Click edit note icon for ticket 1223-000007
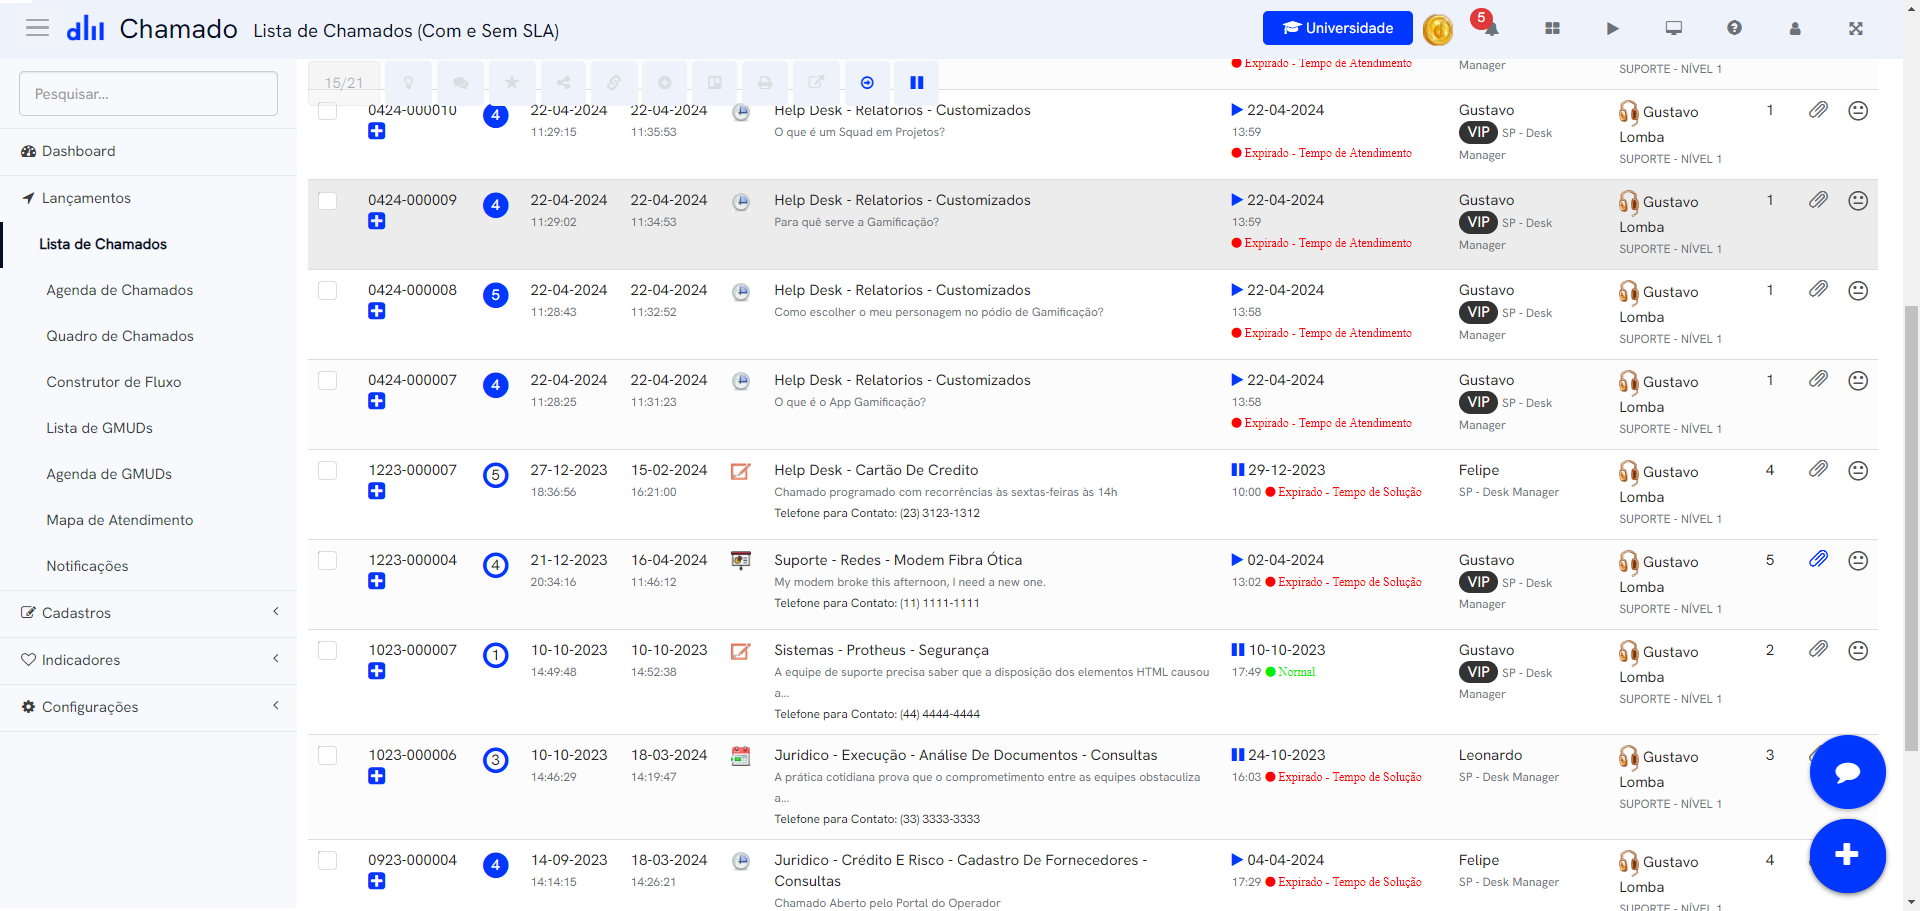The image size is (1920, 911). click(x=740, y=471)
